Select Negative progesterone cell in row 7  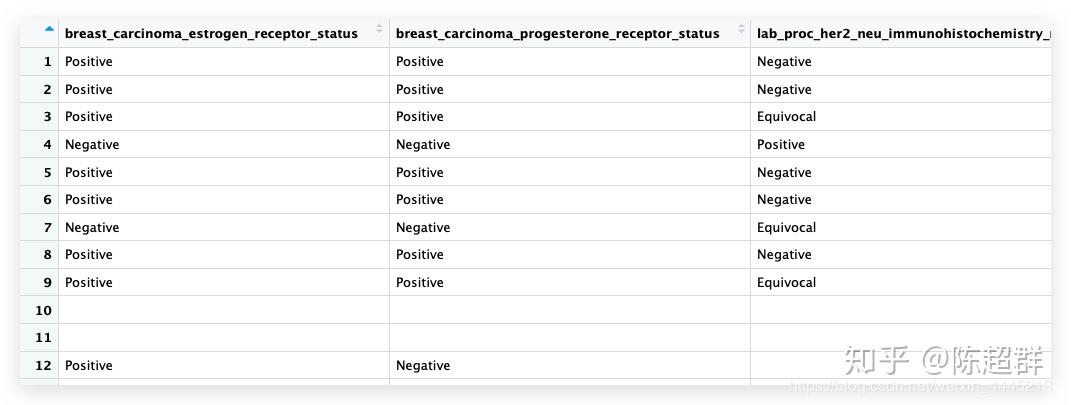click(423, 228)
